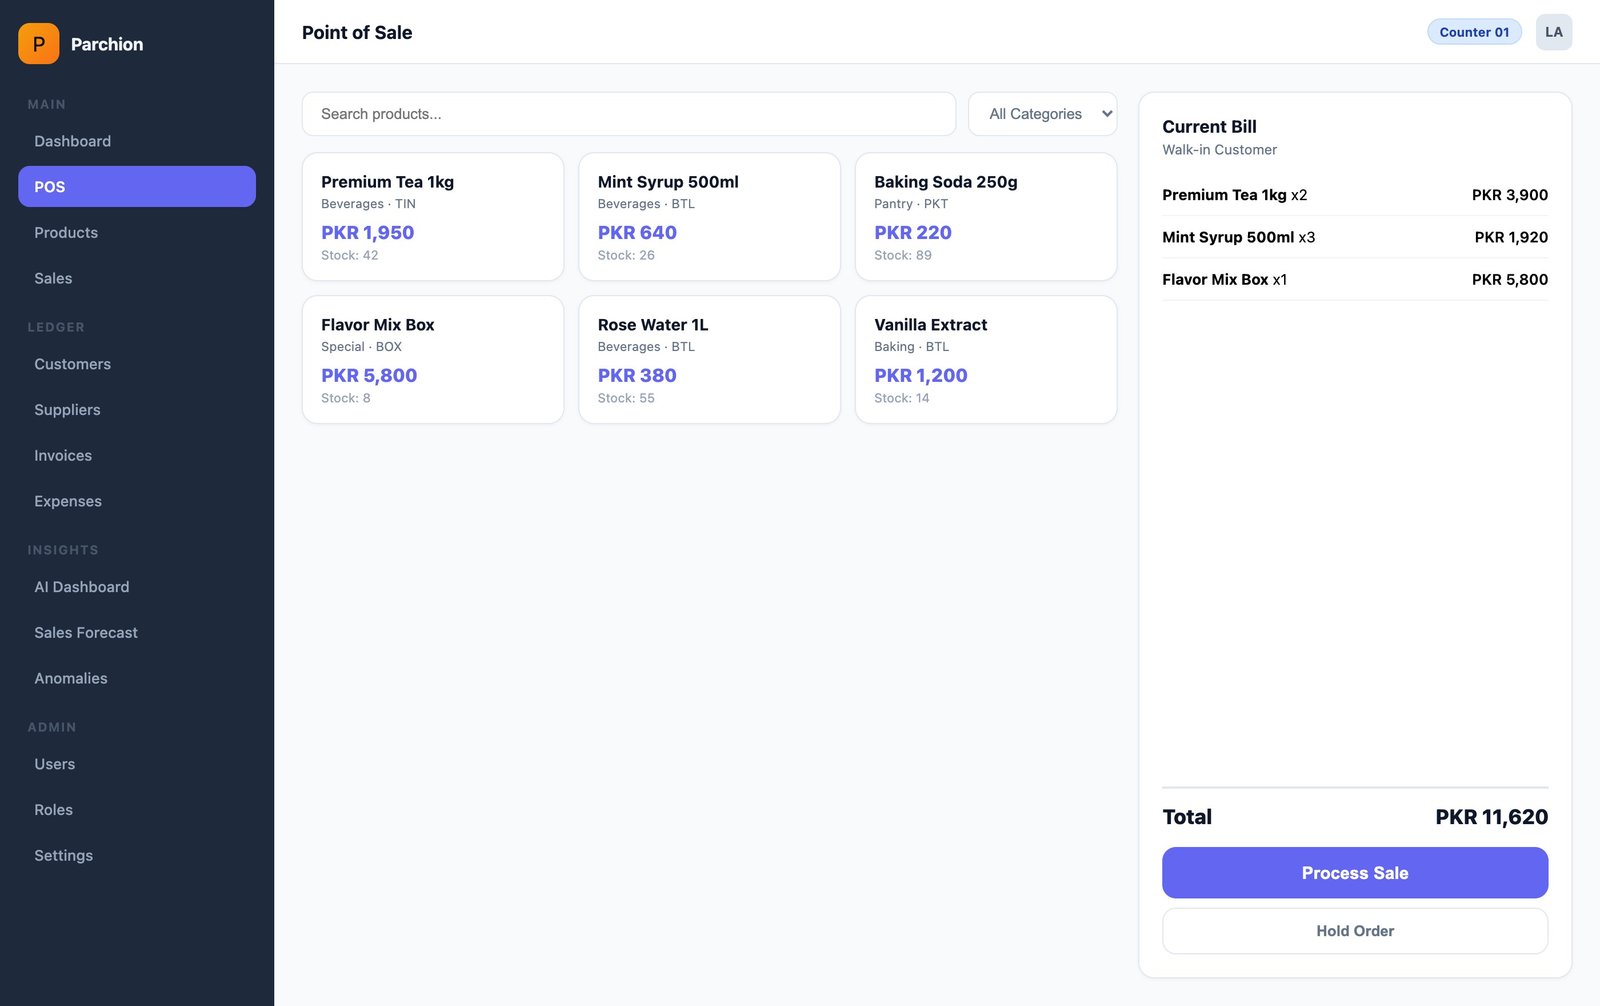Image resolution: width=1600 pixels, height=1006 pixels.
Task: Open the Settings admin page
Action: tap(64, 855)
